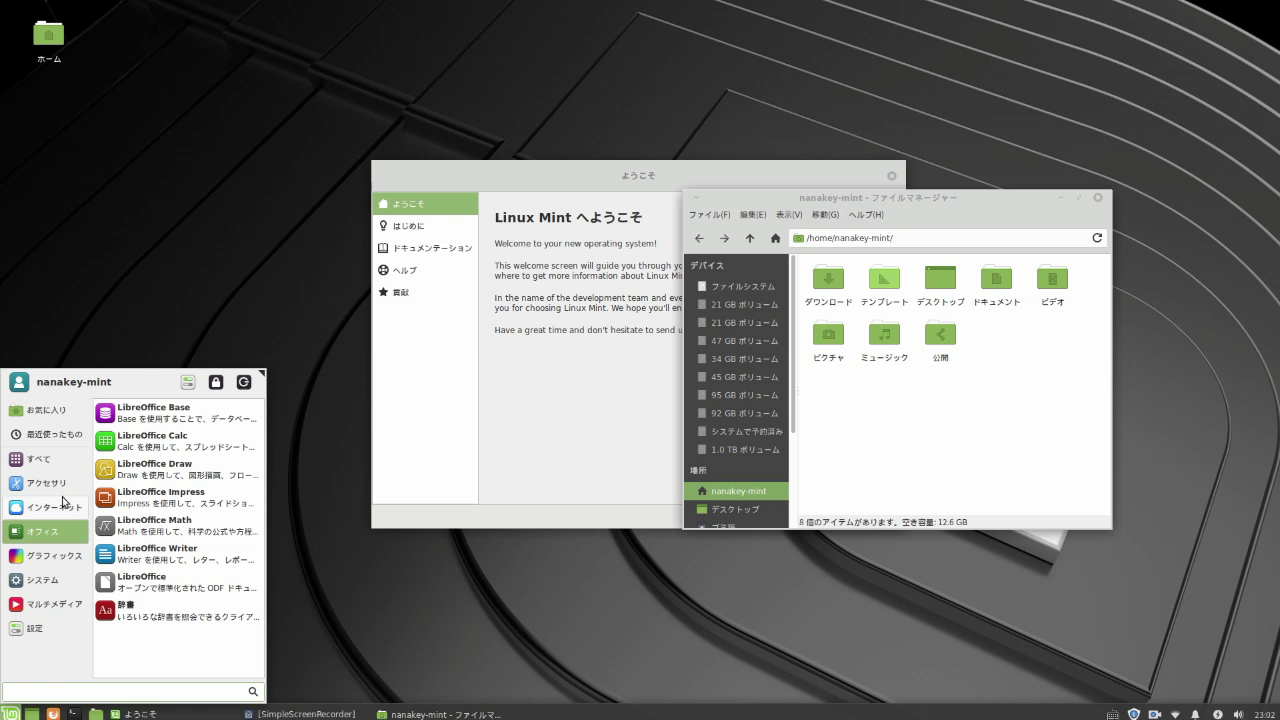Click the lock screen icon in menu header

[215, 382]
